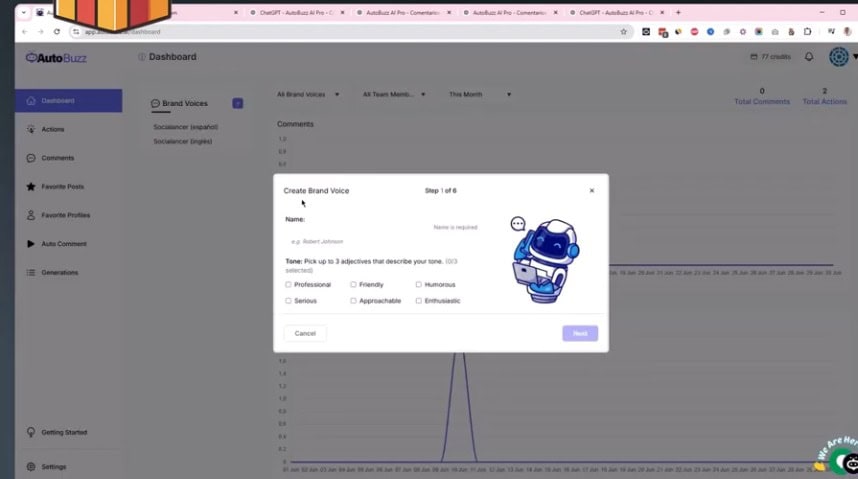
Task: Click the robot mascot illustration
Action: click(545, 261)
